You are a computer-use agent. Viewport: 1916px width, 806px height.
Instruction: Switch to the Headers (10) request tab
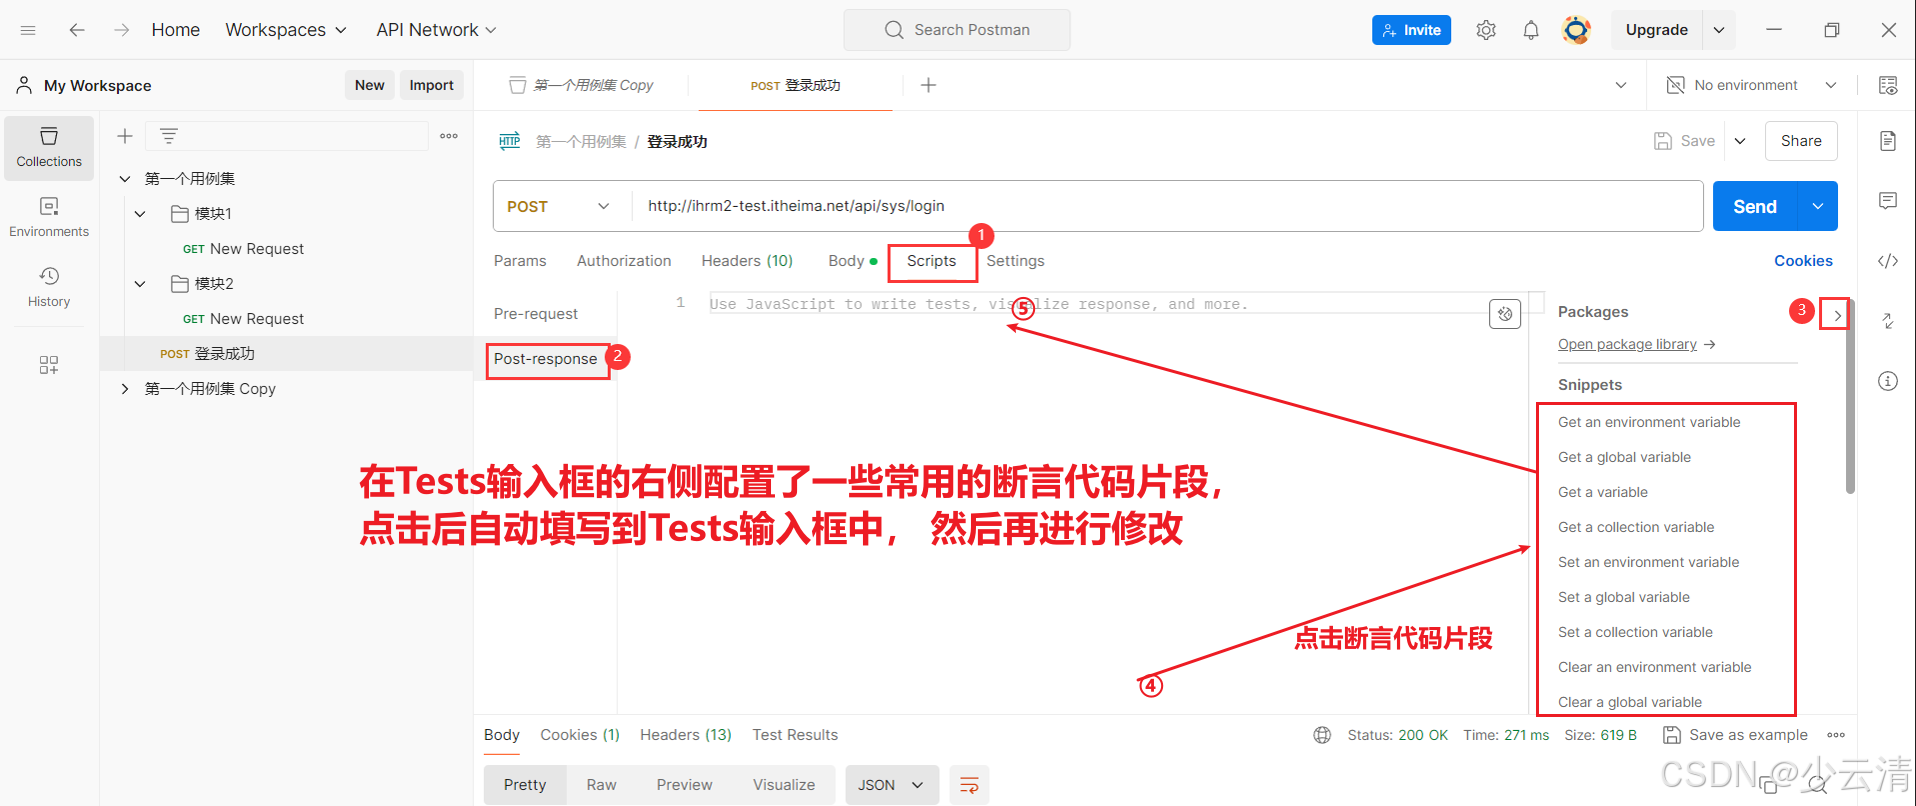[747, 261]
